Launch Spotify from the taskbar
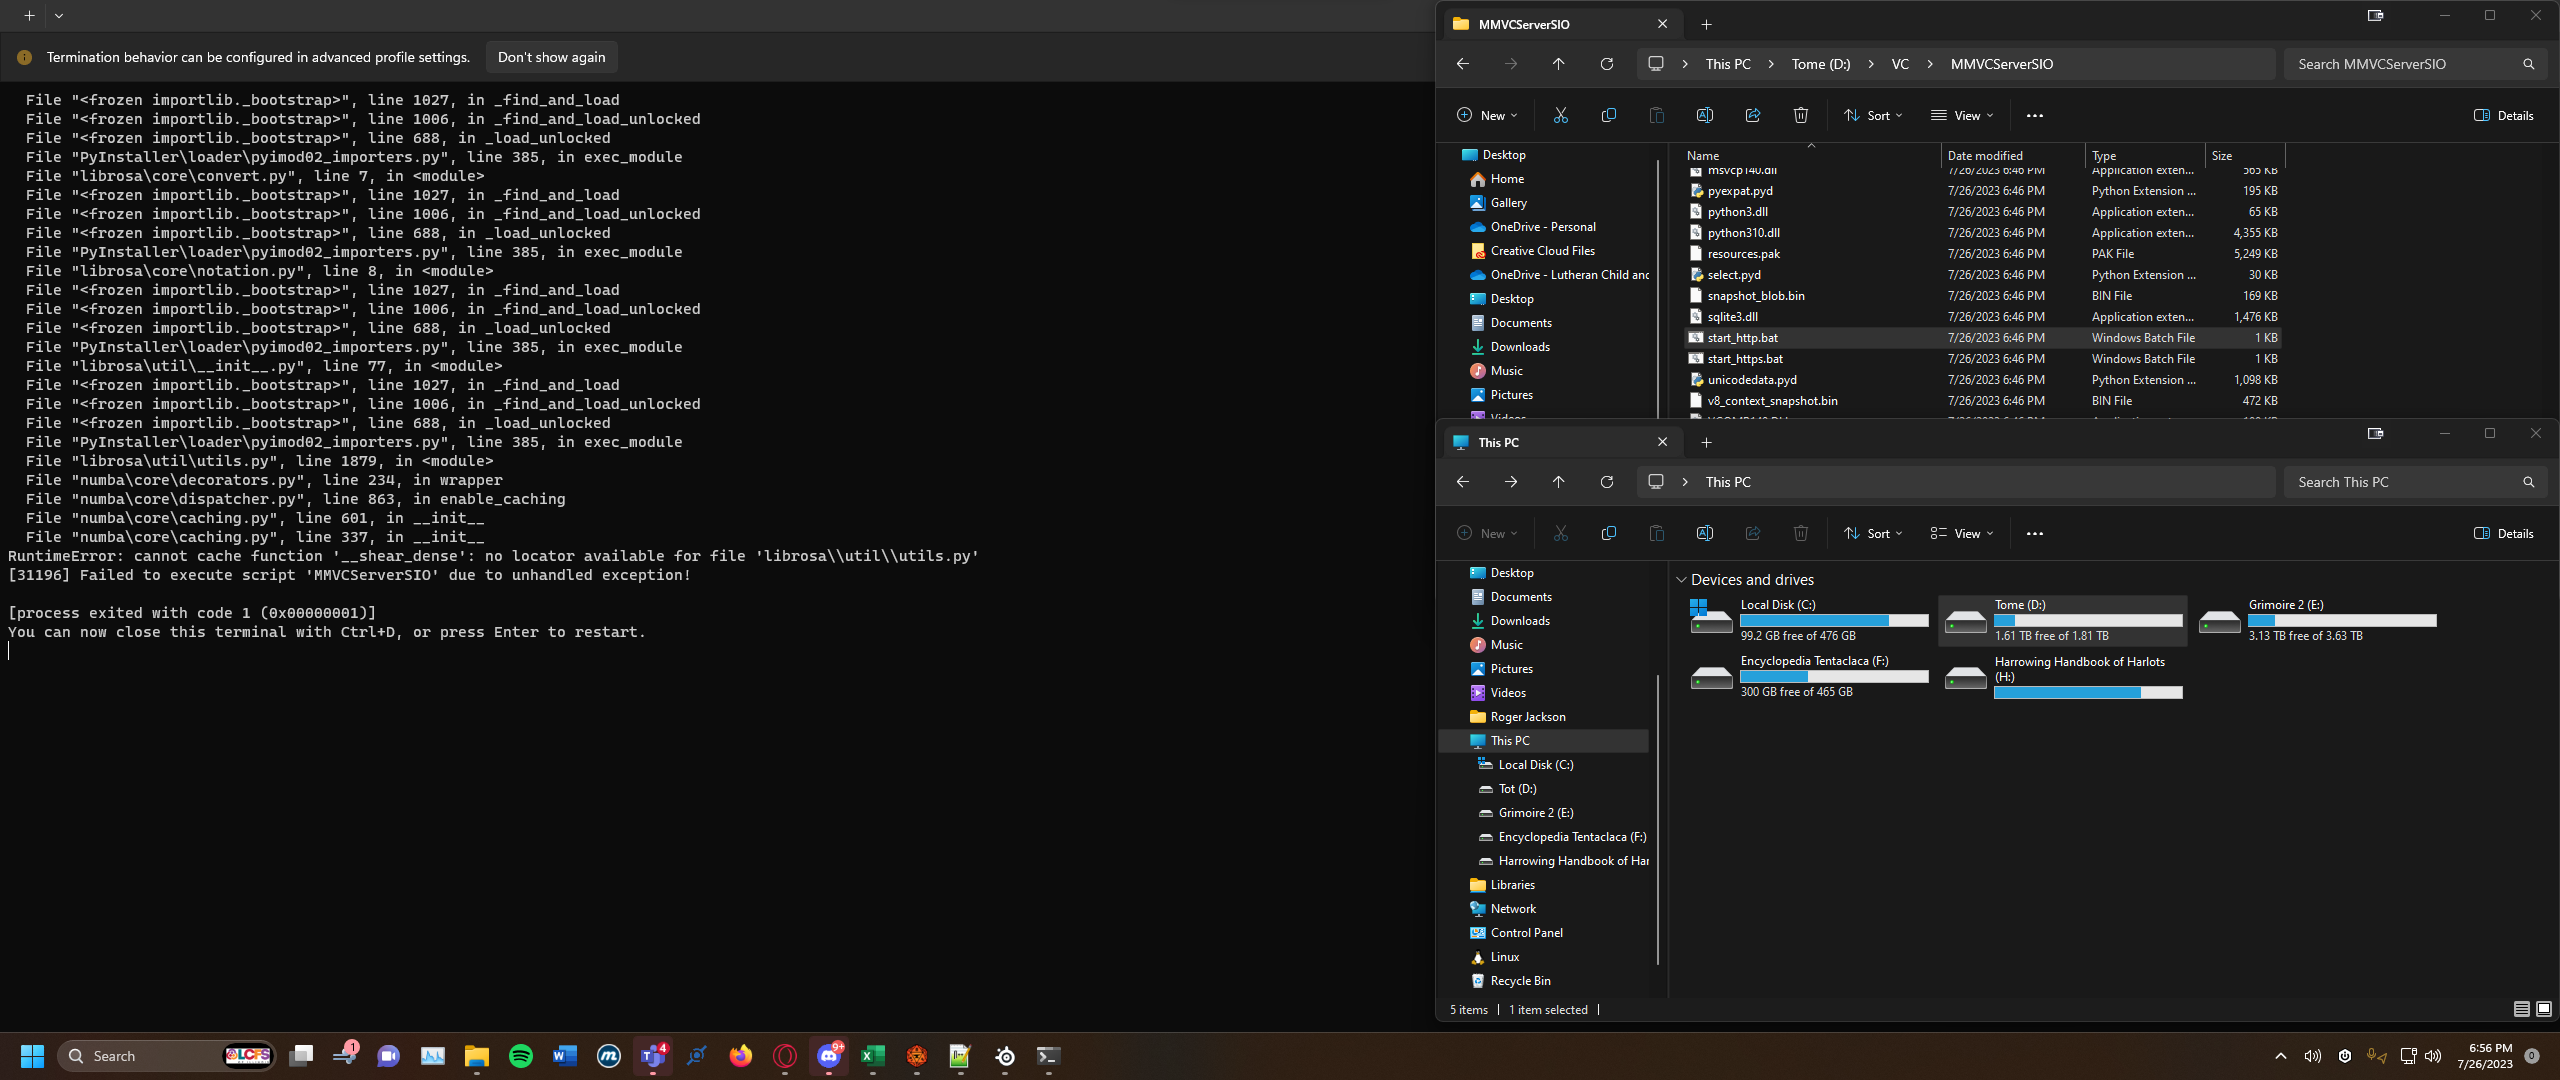This screenshot has width=2560, height=1080. tap(519, 1056)
